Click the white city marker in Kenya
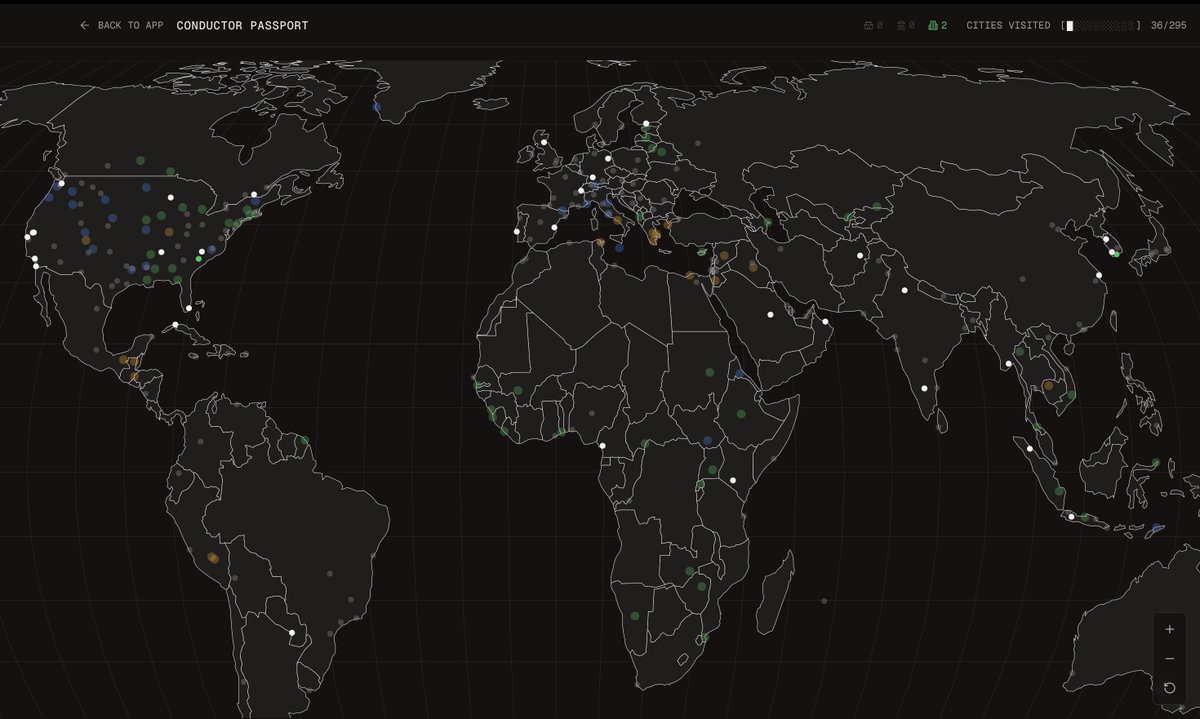The width and height of the screenshot is (1200, 719). click(732, 481)
